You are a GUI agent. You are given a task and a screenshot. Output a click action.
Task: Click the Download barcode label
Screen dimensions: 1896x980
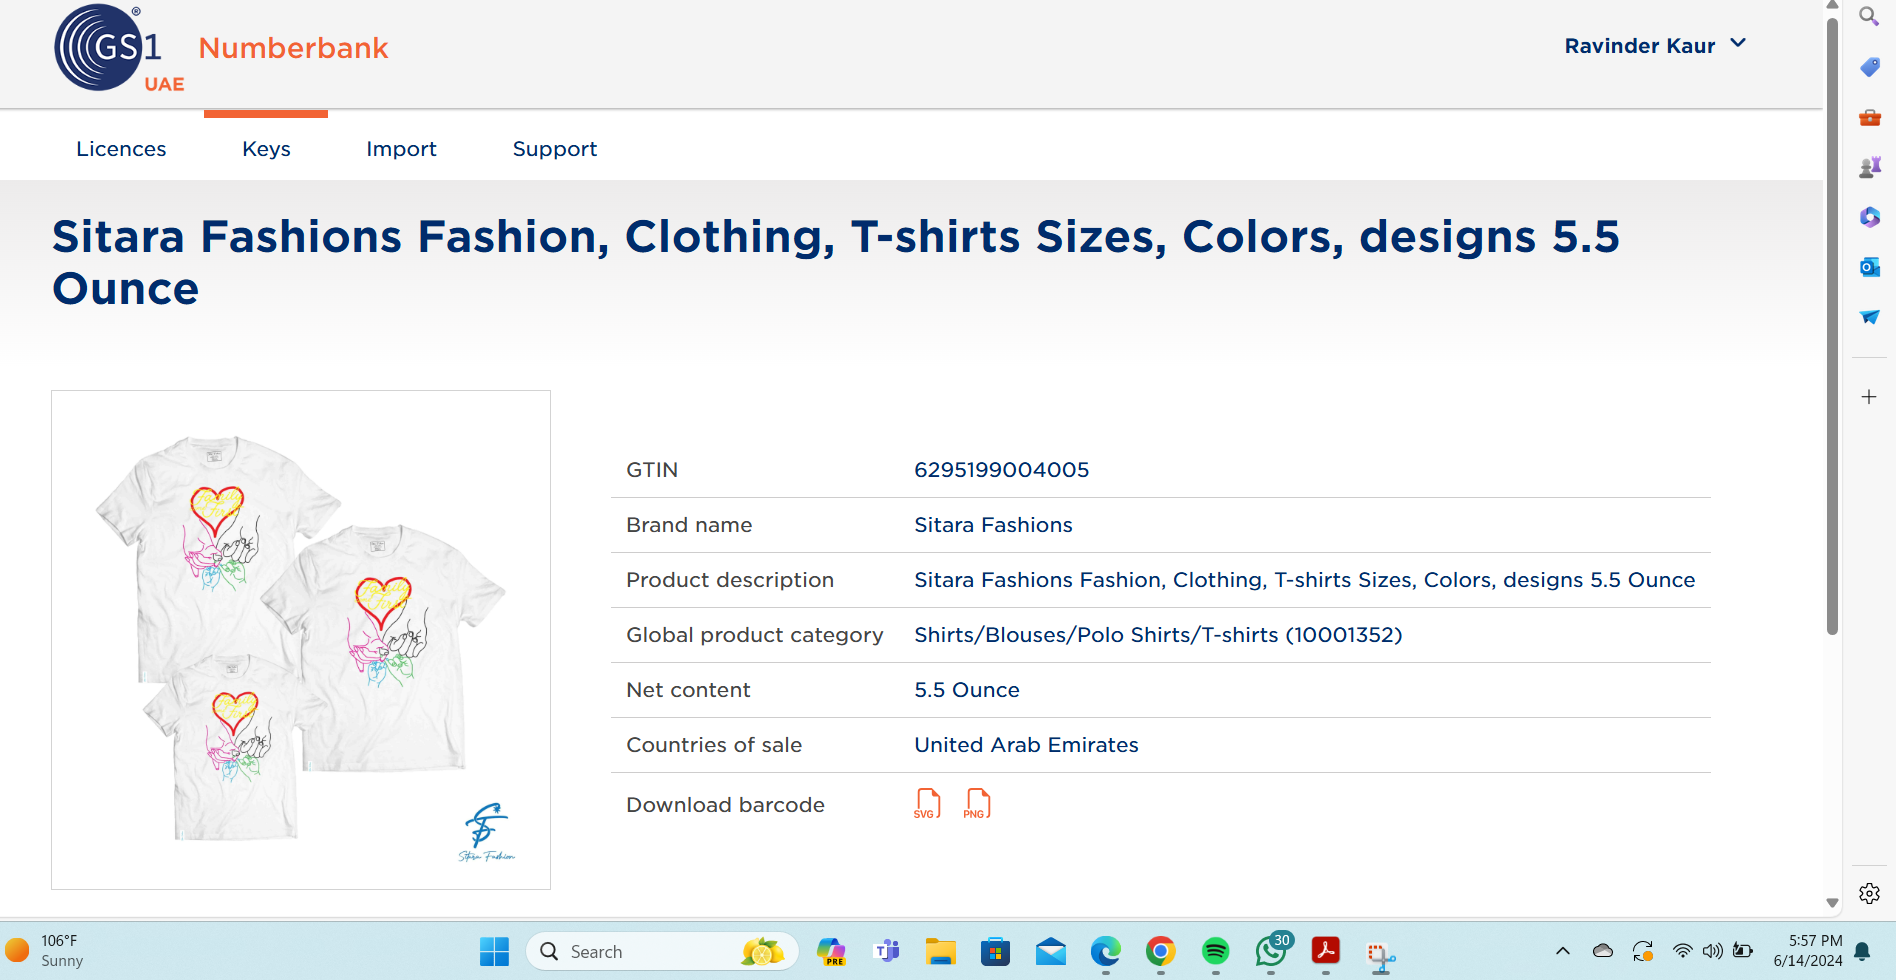725,805
